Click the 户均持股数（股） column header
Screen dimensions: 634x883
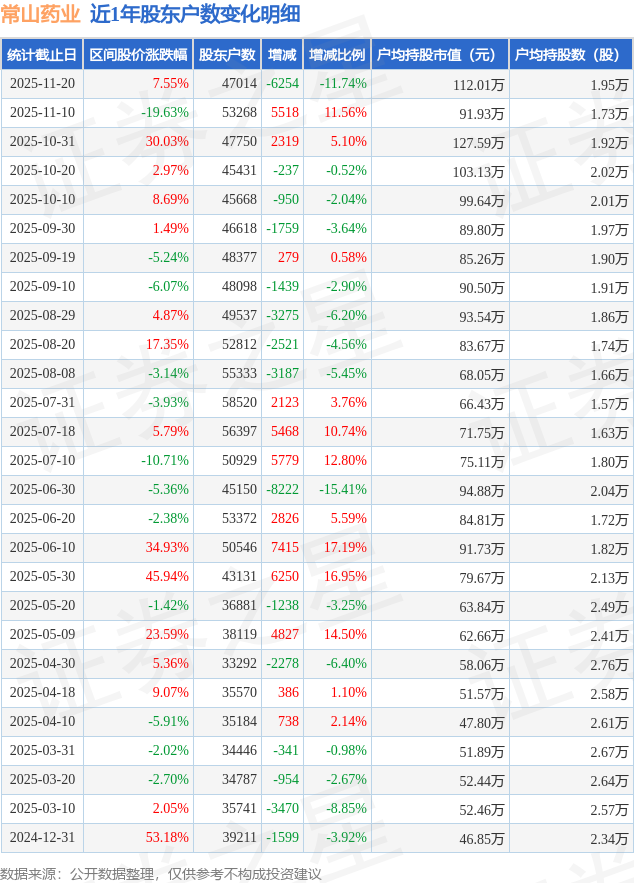coord(570,55)
